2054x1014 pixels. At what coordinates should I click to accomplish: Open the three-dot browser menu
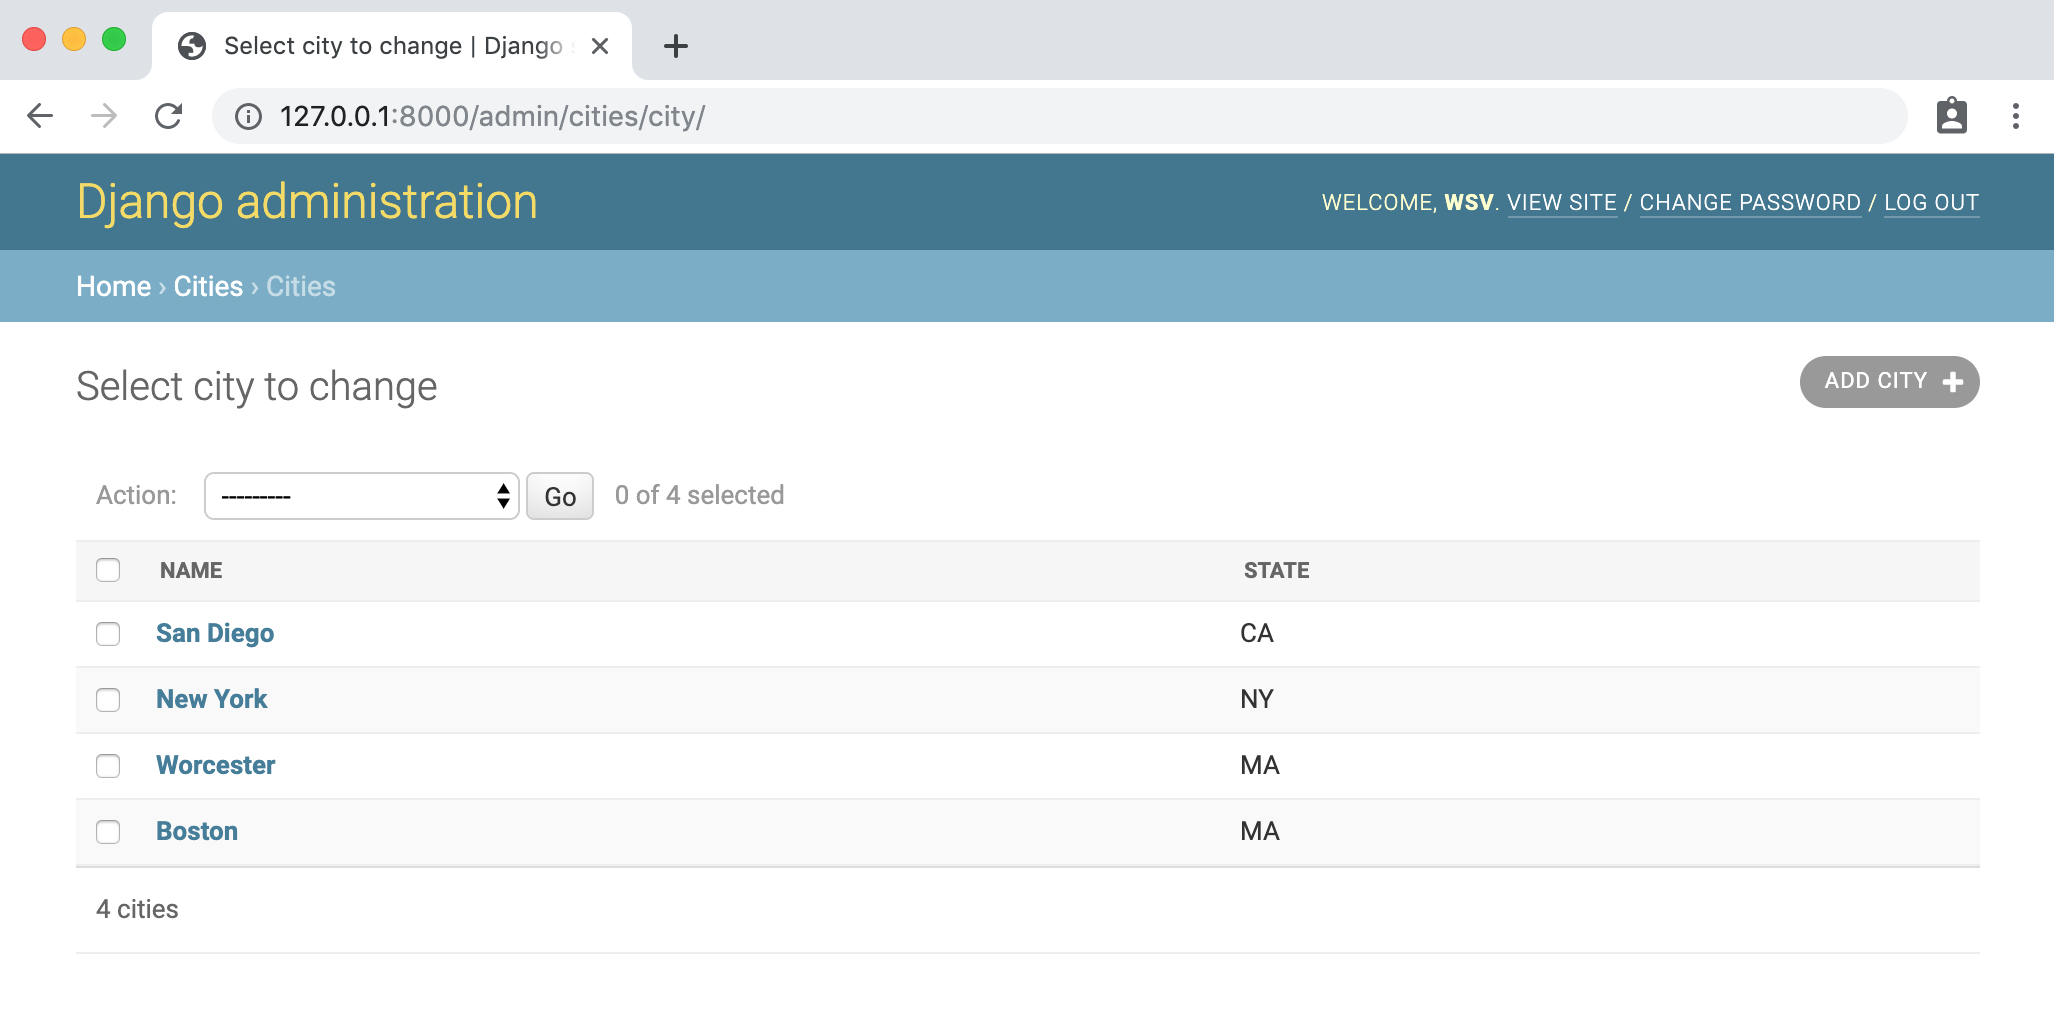click(2015, 116)
